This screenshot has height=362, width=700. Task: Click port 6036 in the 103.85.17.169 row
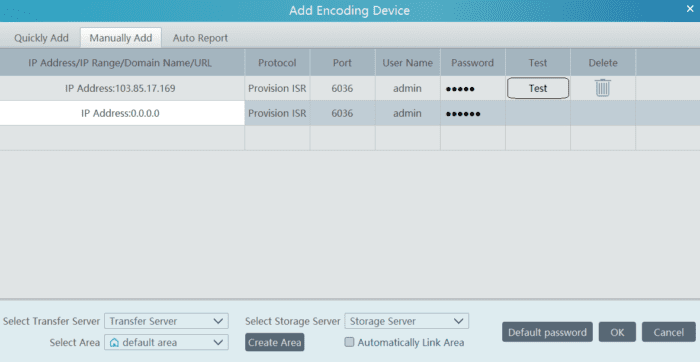342,88
